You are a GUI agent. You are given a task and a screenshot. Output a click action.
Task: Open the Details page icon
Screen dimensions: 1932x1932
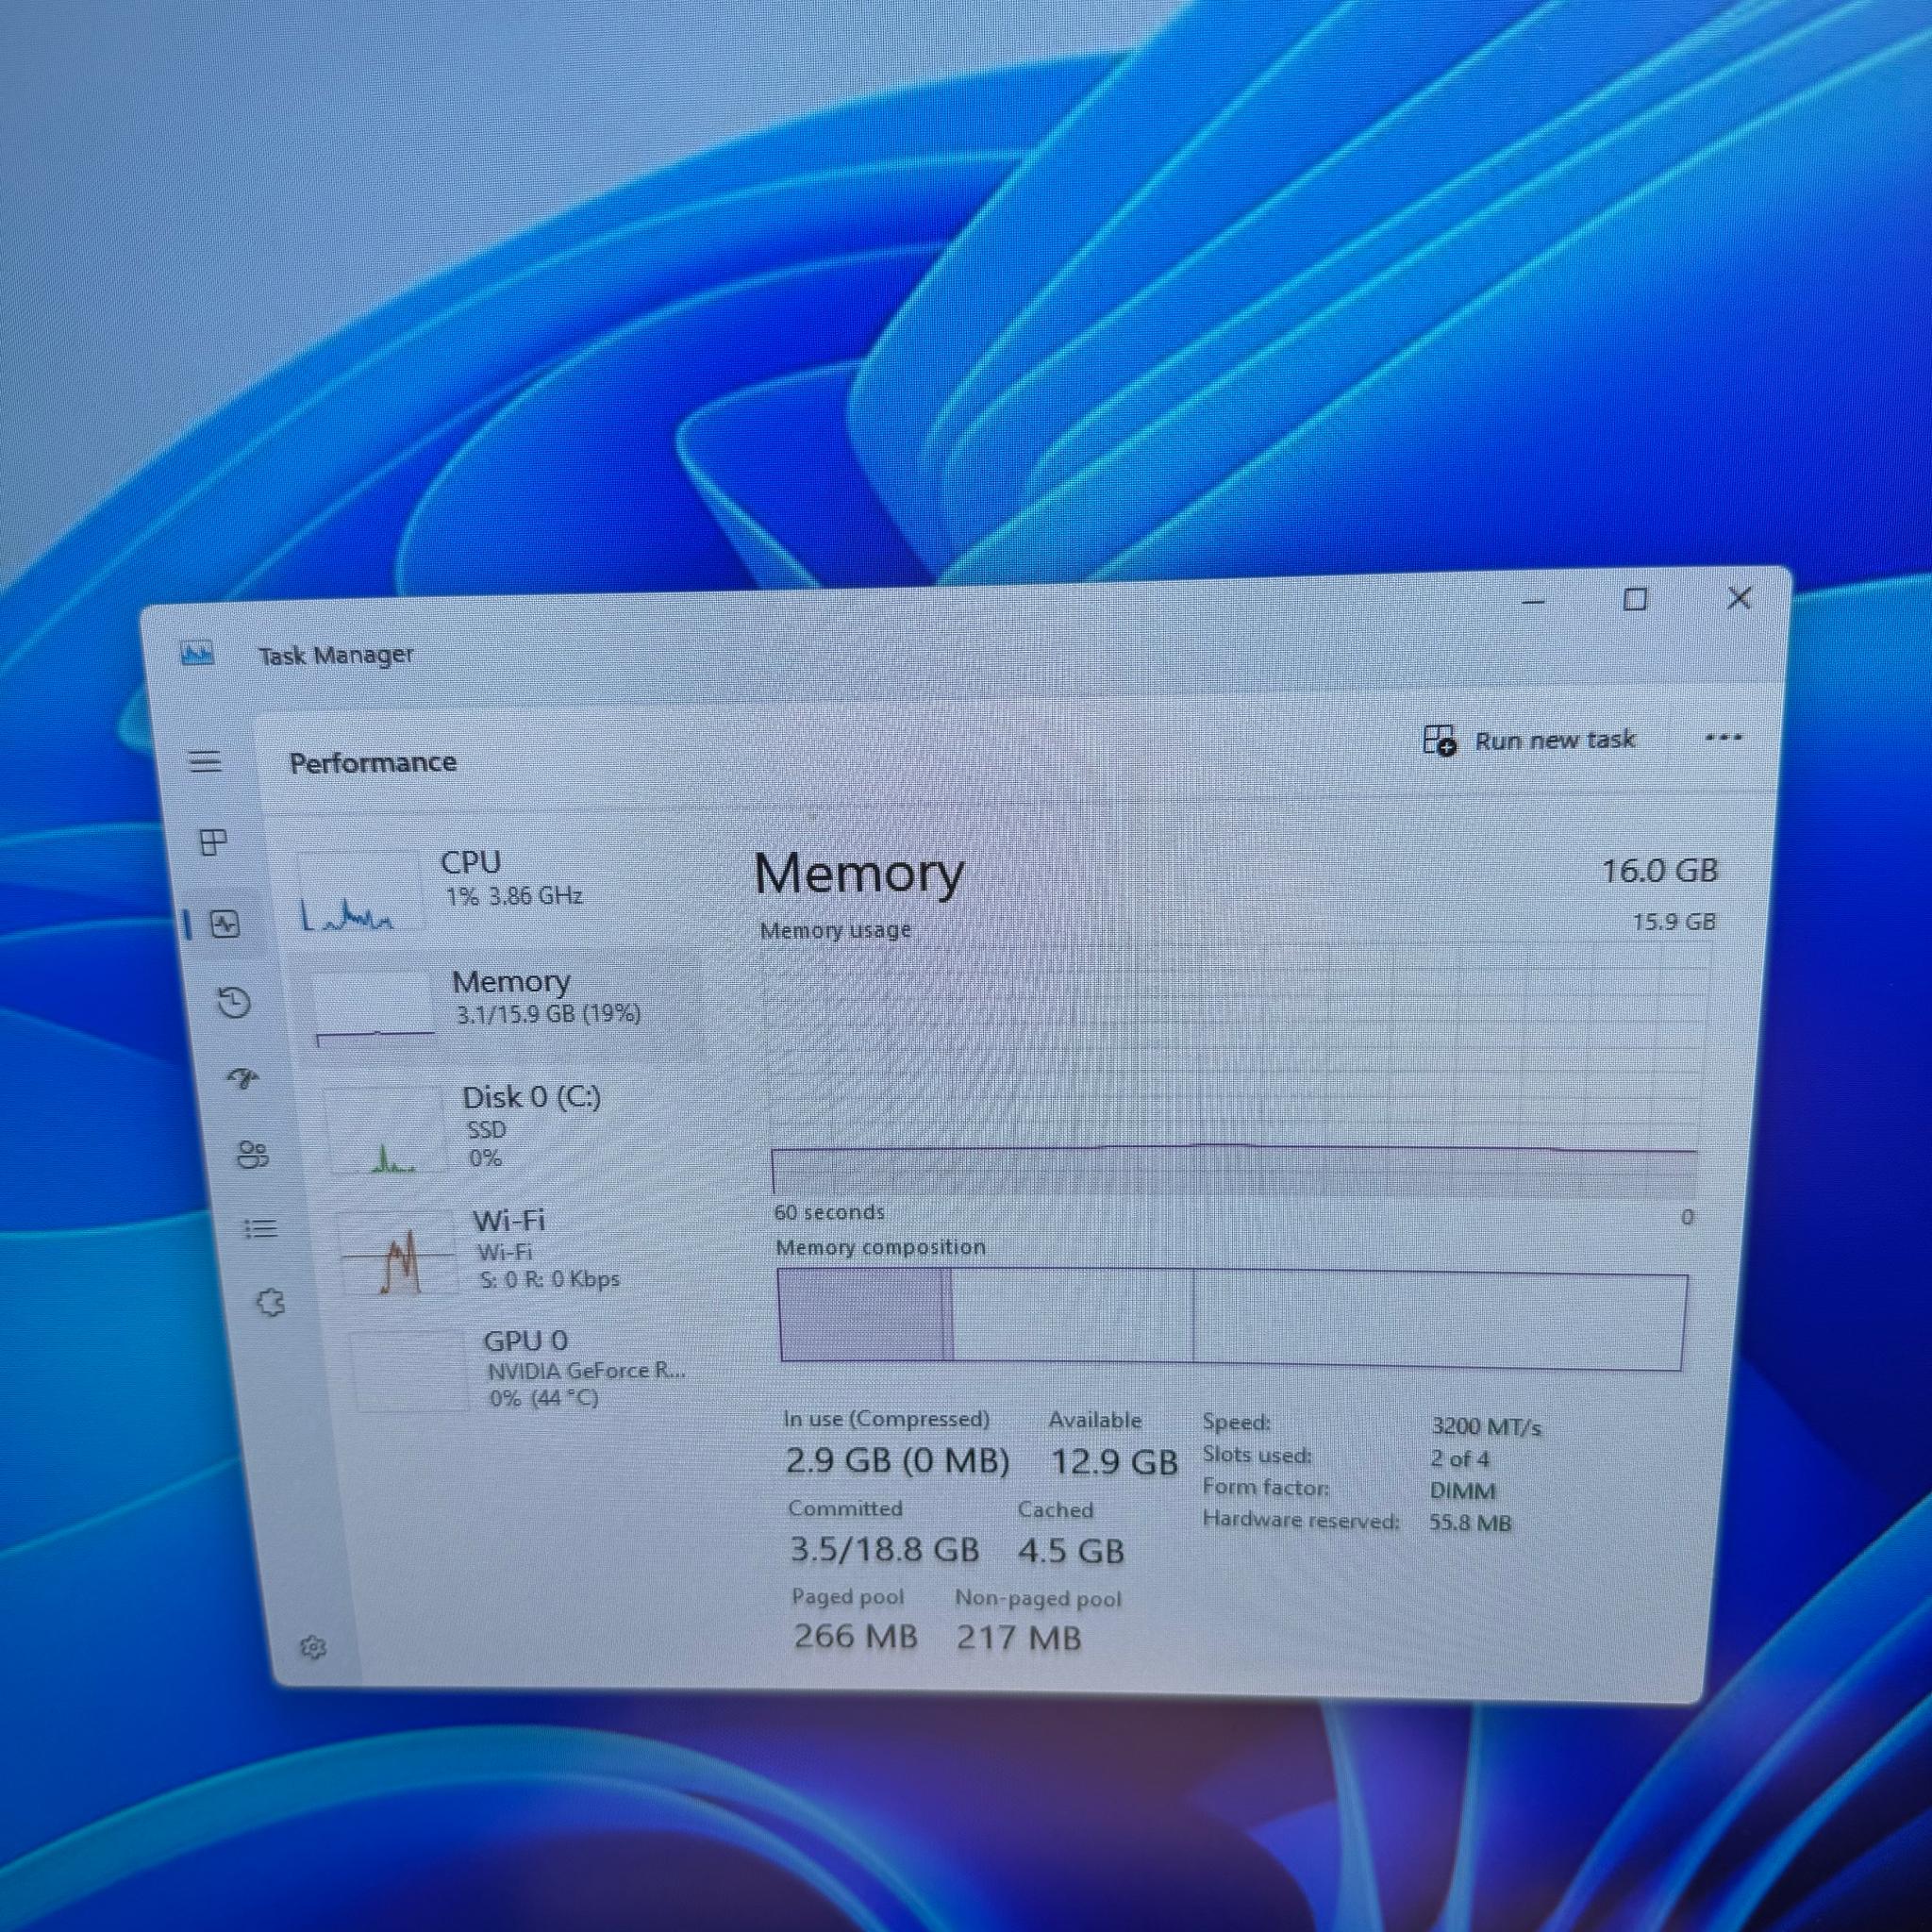pyautogui.click(x=260, y=1228)
